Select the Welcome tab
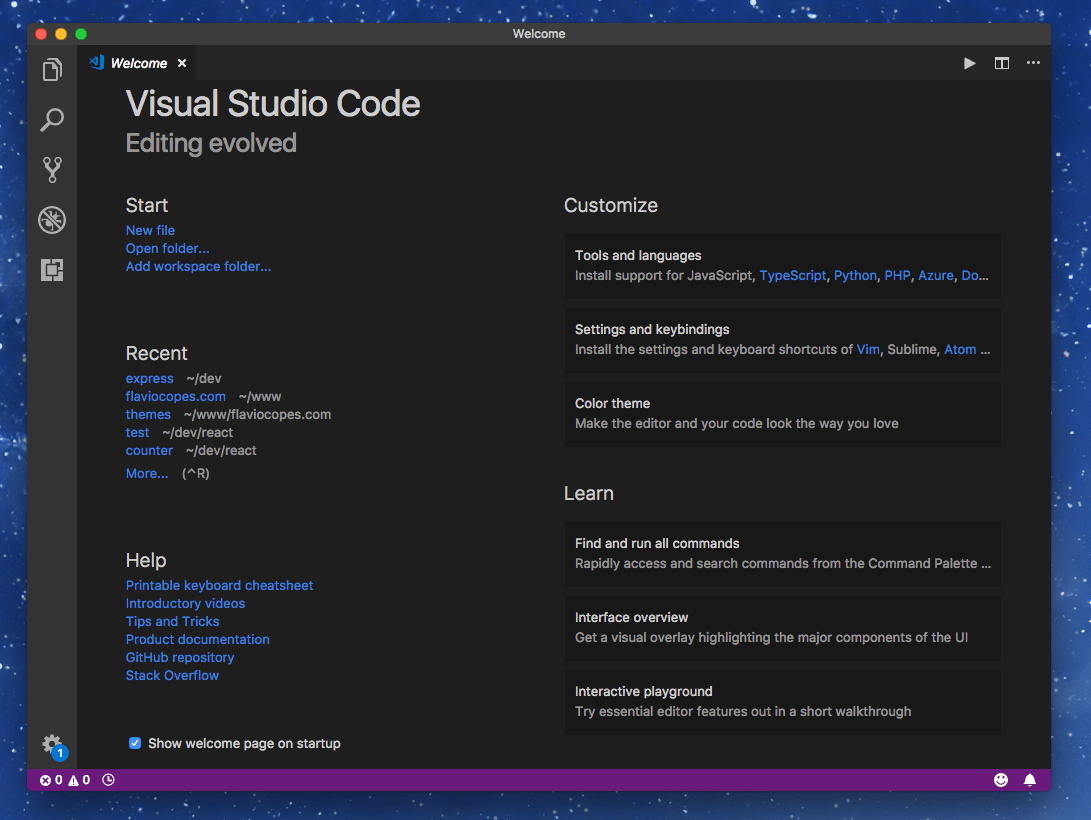 [138, 63]
